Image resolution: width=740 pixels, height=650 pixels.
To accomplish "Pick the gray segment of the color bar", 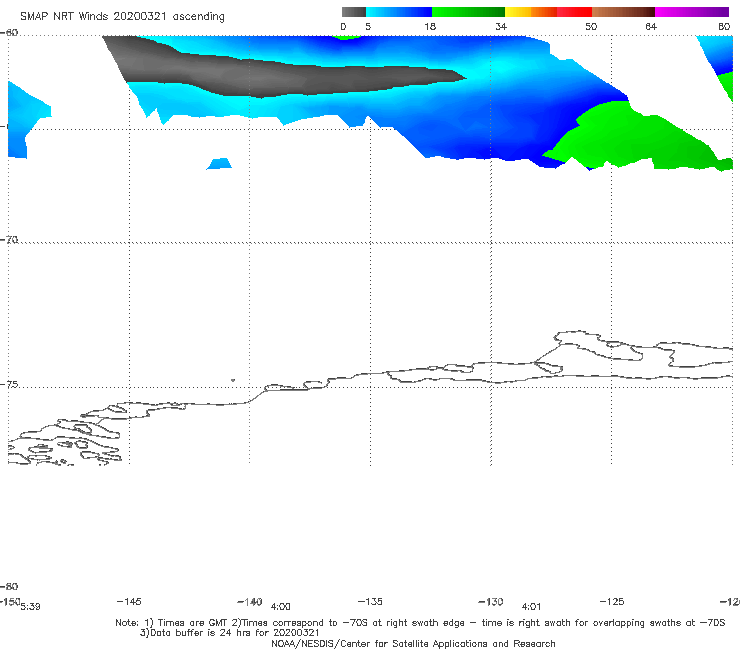I will 354,12.
